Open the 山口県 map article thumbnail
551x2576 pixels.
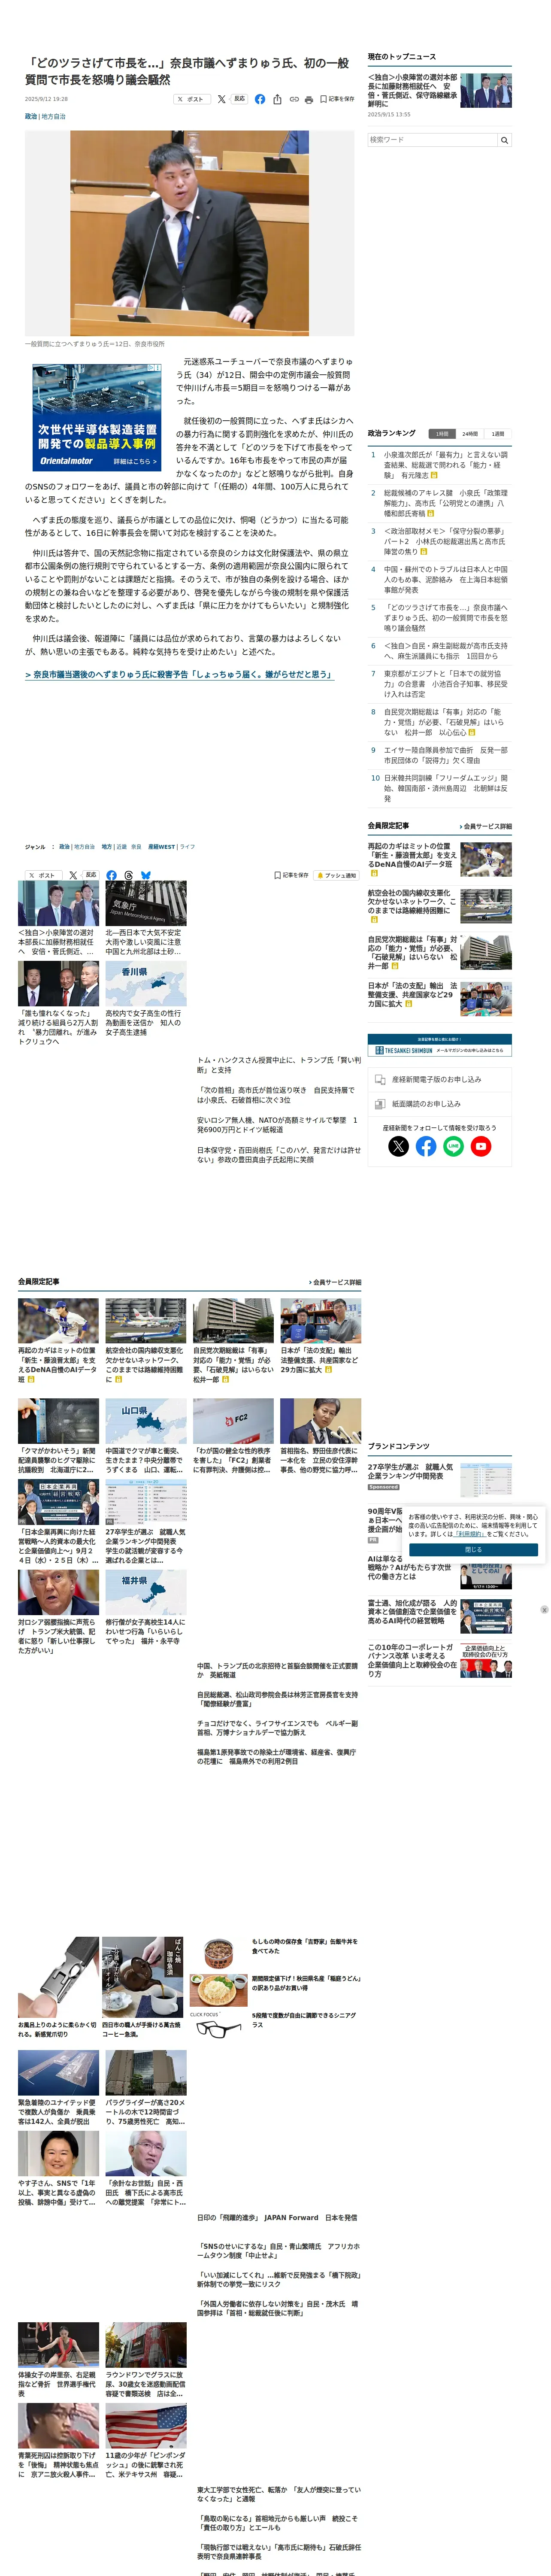pos(145,1421)
